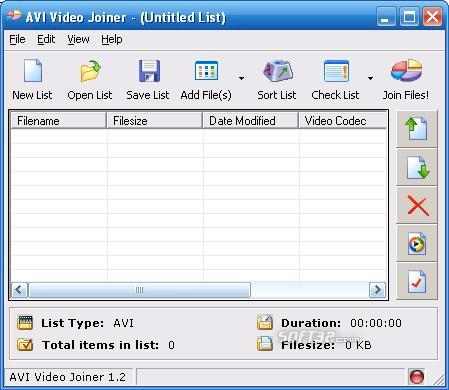Click the AVI list type value
This screenshot has height=390, width=449.
[123, 323]
